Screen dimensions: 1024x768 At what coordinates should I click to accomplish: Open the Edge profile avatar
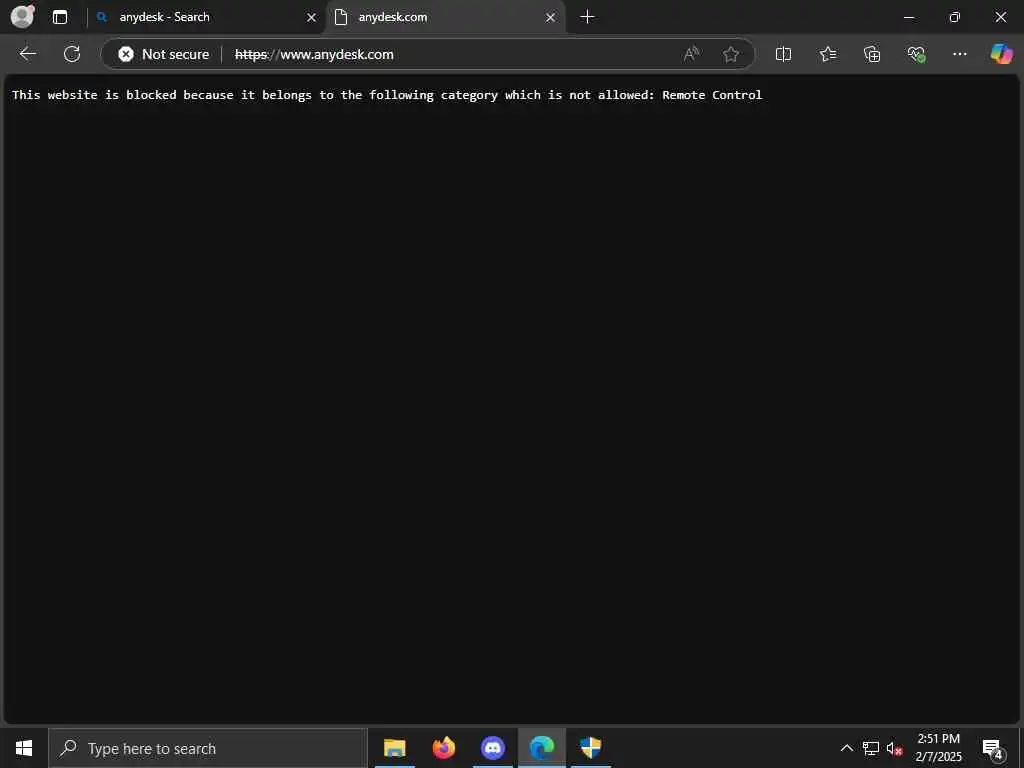pyautogui.click(x=22, y=17)
